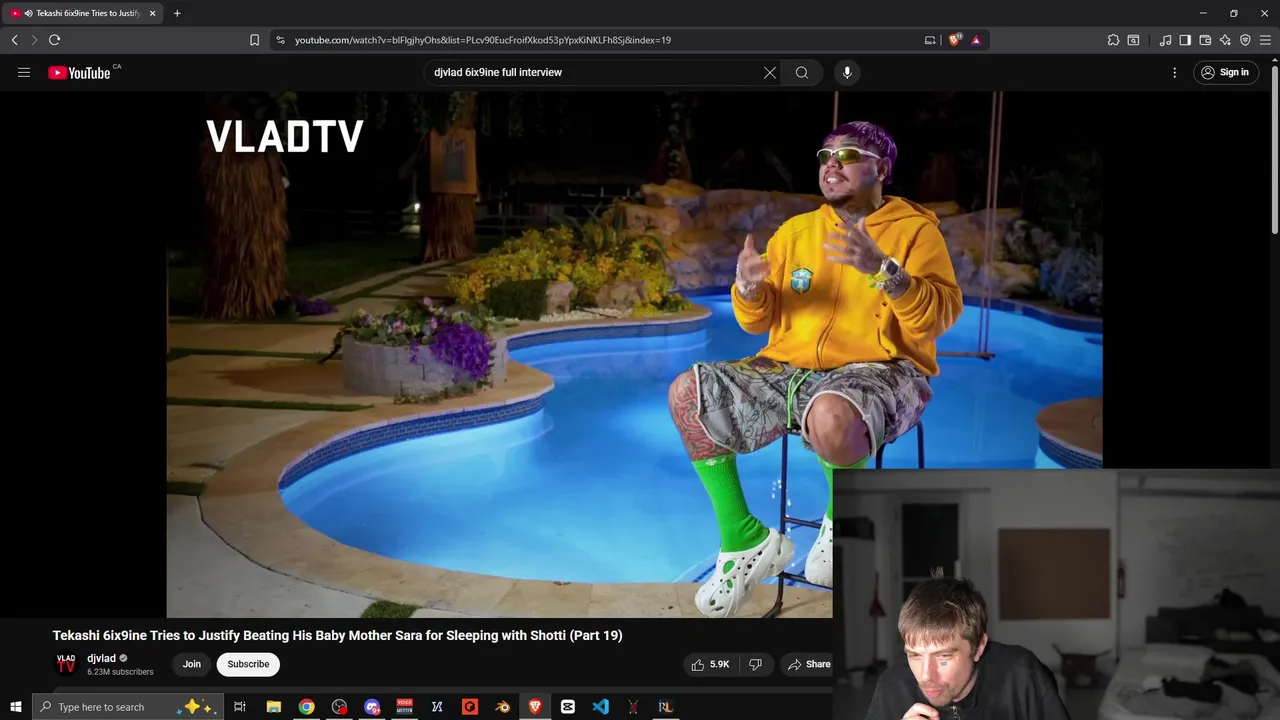Start voice search with the microphone icon
Screen dimensions: 1280x720
coord(847,72)
